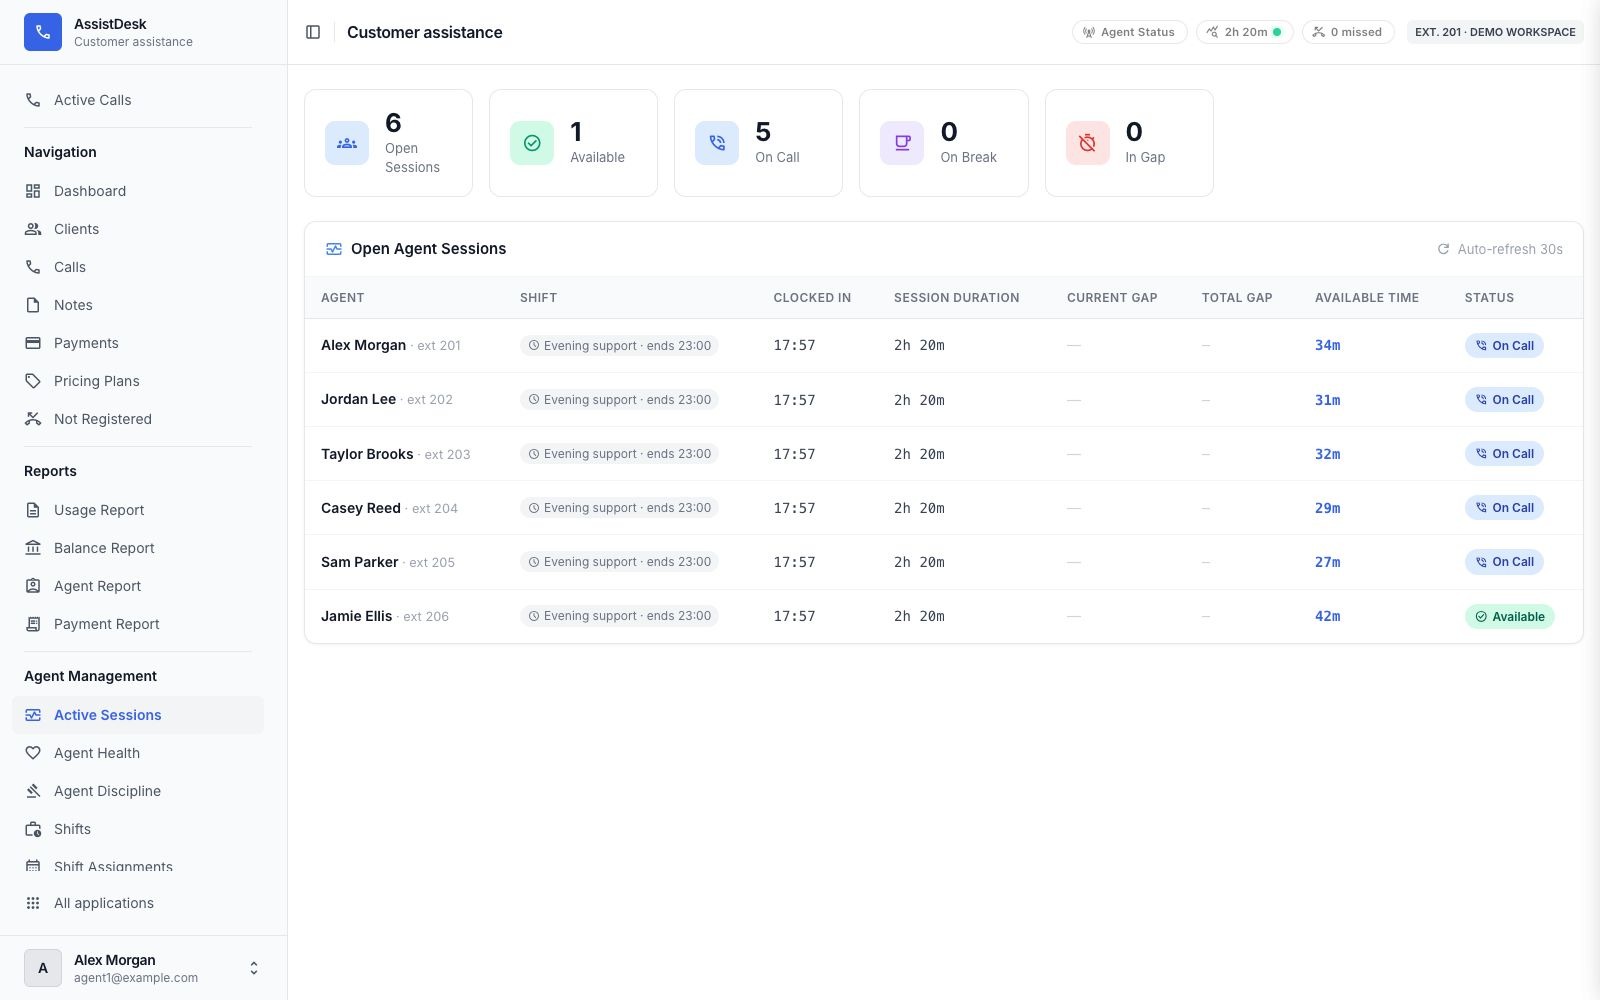Click EXT. 201 Demo Workspace badge

[1495, 32]
